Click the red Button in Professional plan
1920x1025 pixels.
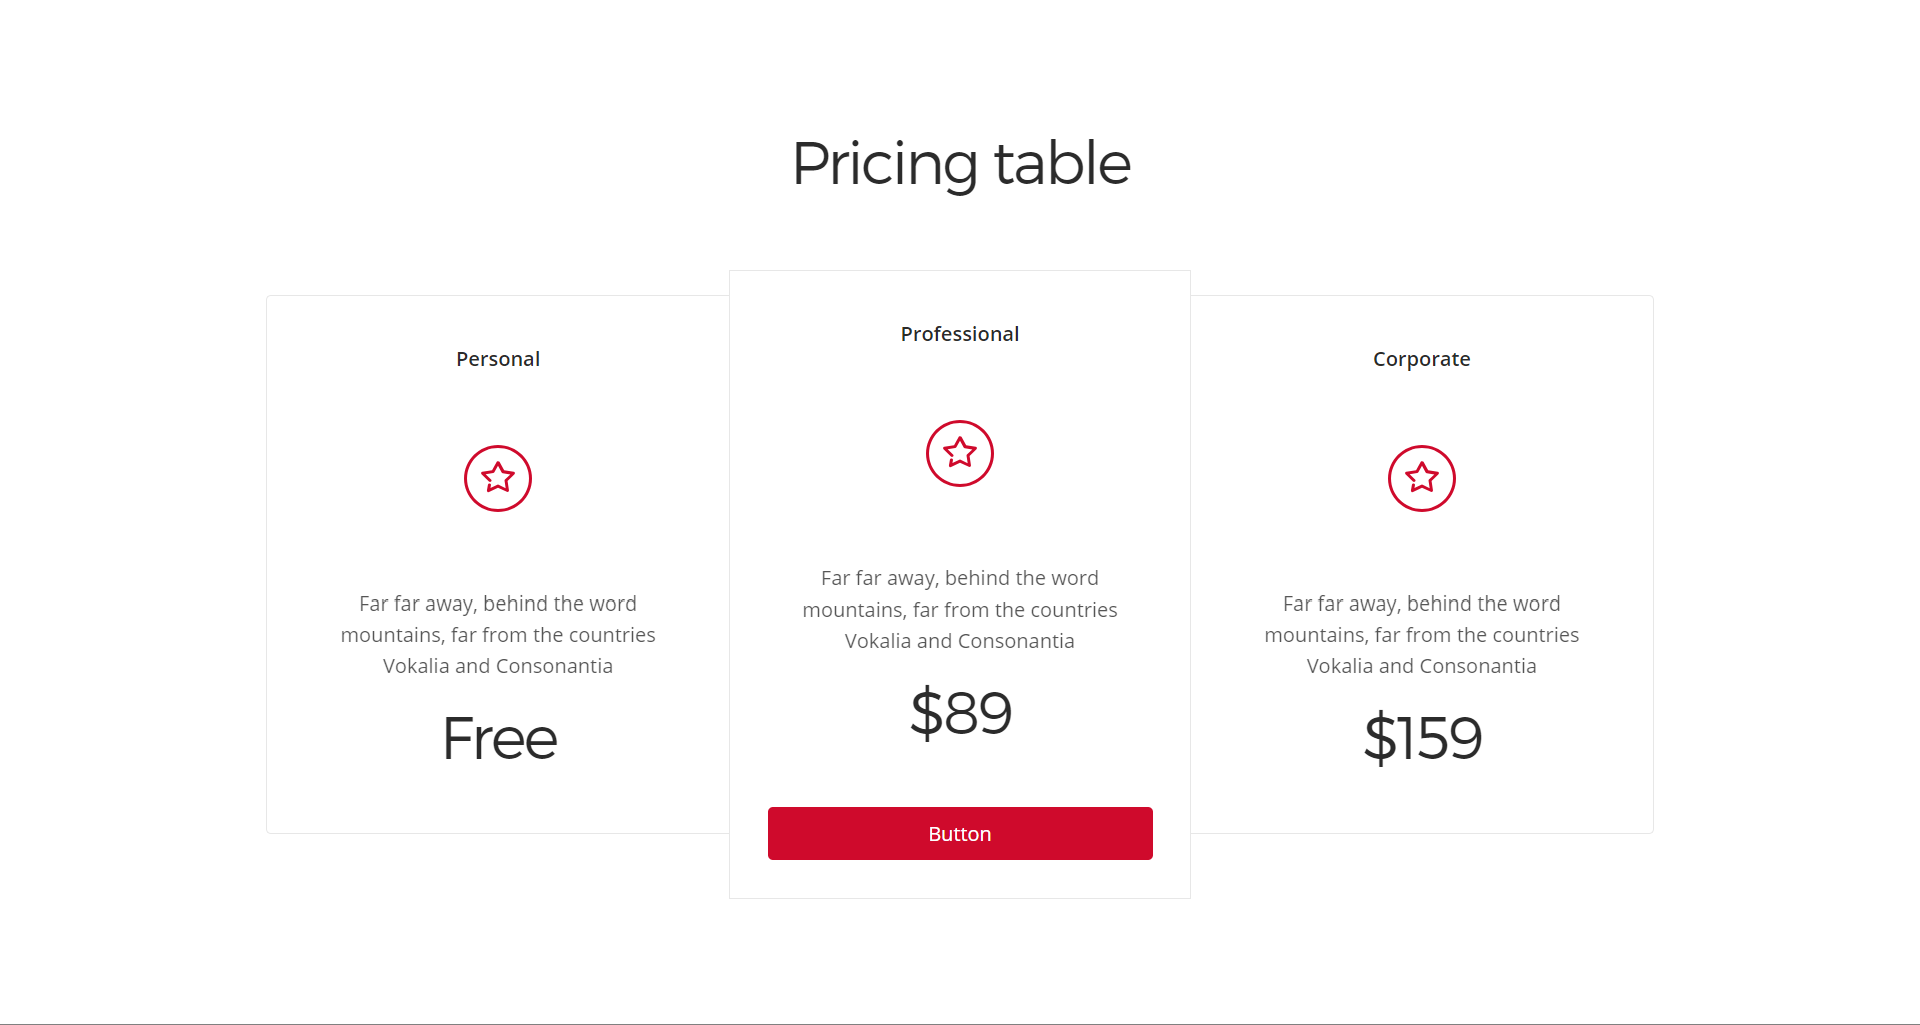click(x=960, y=833)
